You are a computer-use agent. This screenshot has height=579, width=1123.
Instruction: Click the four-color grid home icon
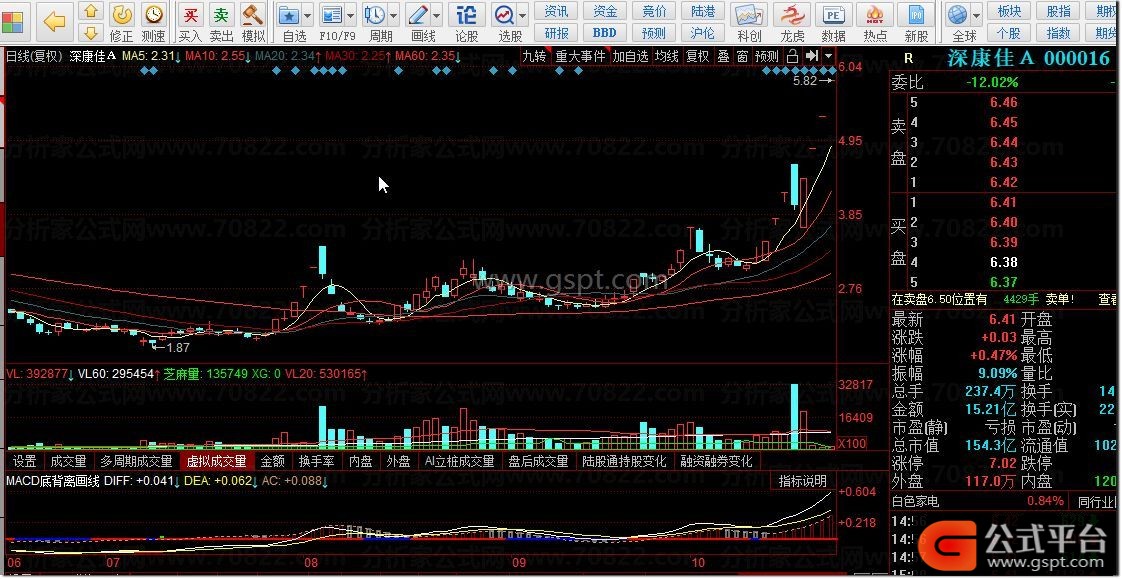[x=13, y=22]
